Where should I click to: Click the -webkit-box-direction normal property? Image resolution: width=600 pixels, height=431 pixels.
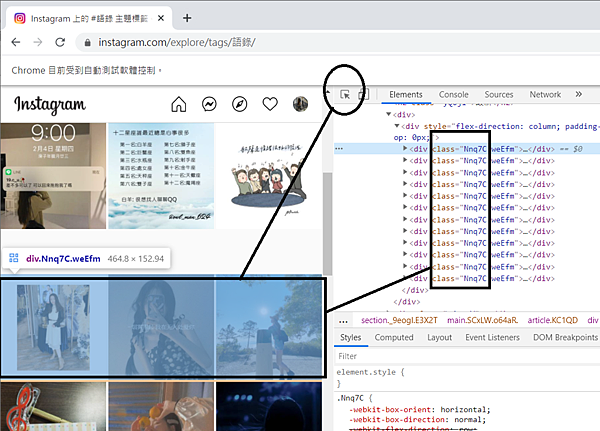[417, 420]
